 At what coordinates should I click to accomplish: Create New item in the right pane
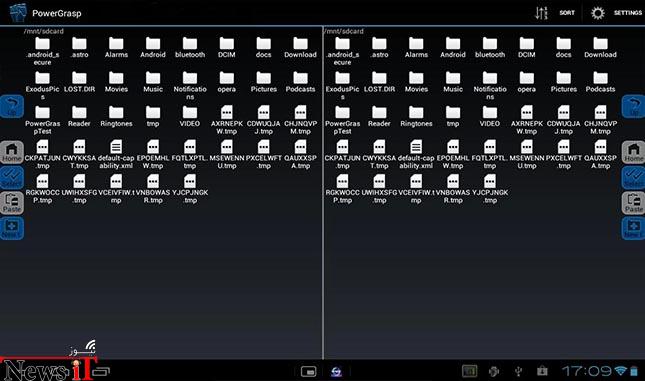pyautogui.click(x=633, y=228)
